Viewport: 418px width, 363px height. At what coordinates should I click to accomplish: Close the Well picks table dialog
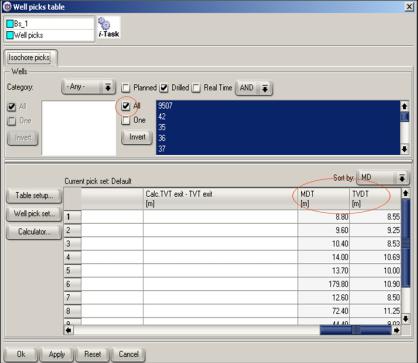[409, 7]
